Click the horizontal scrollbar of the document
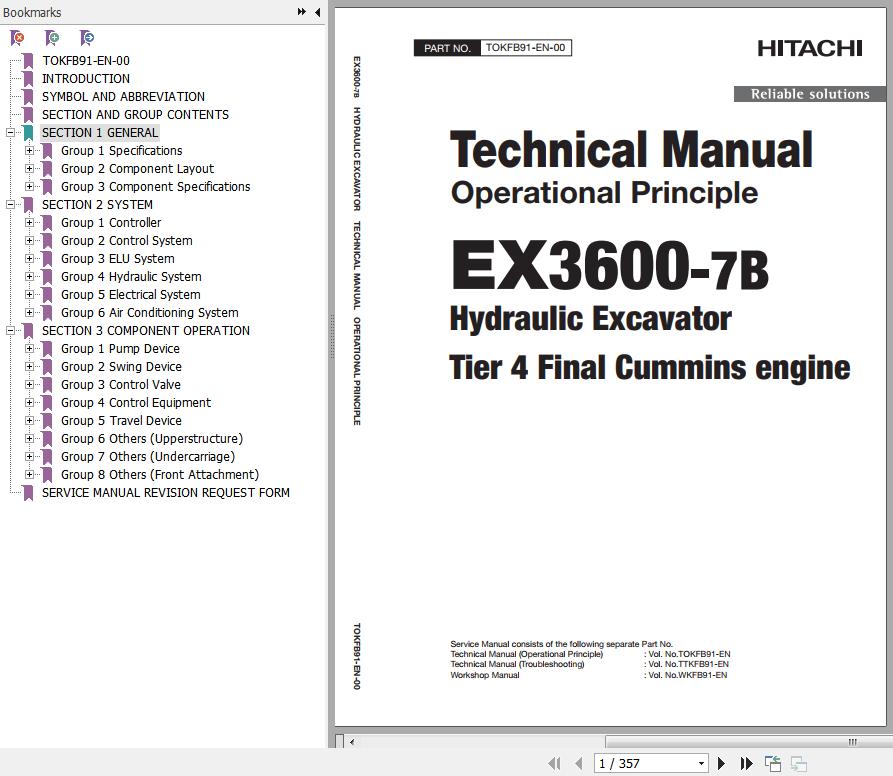893x776 pixels. tap(600, 742)
